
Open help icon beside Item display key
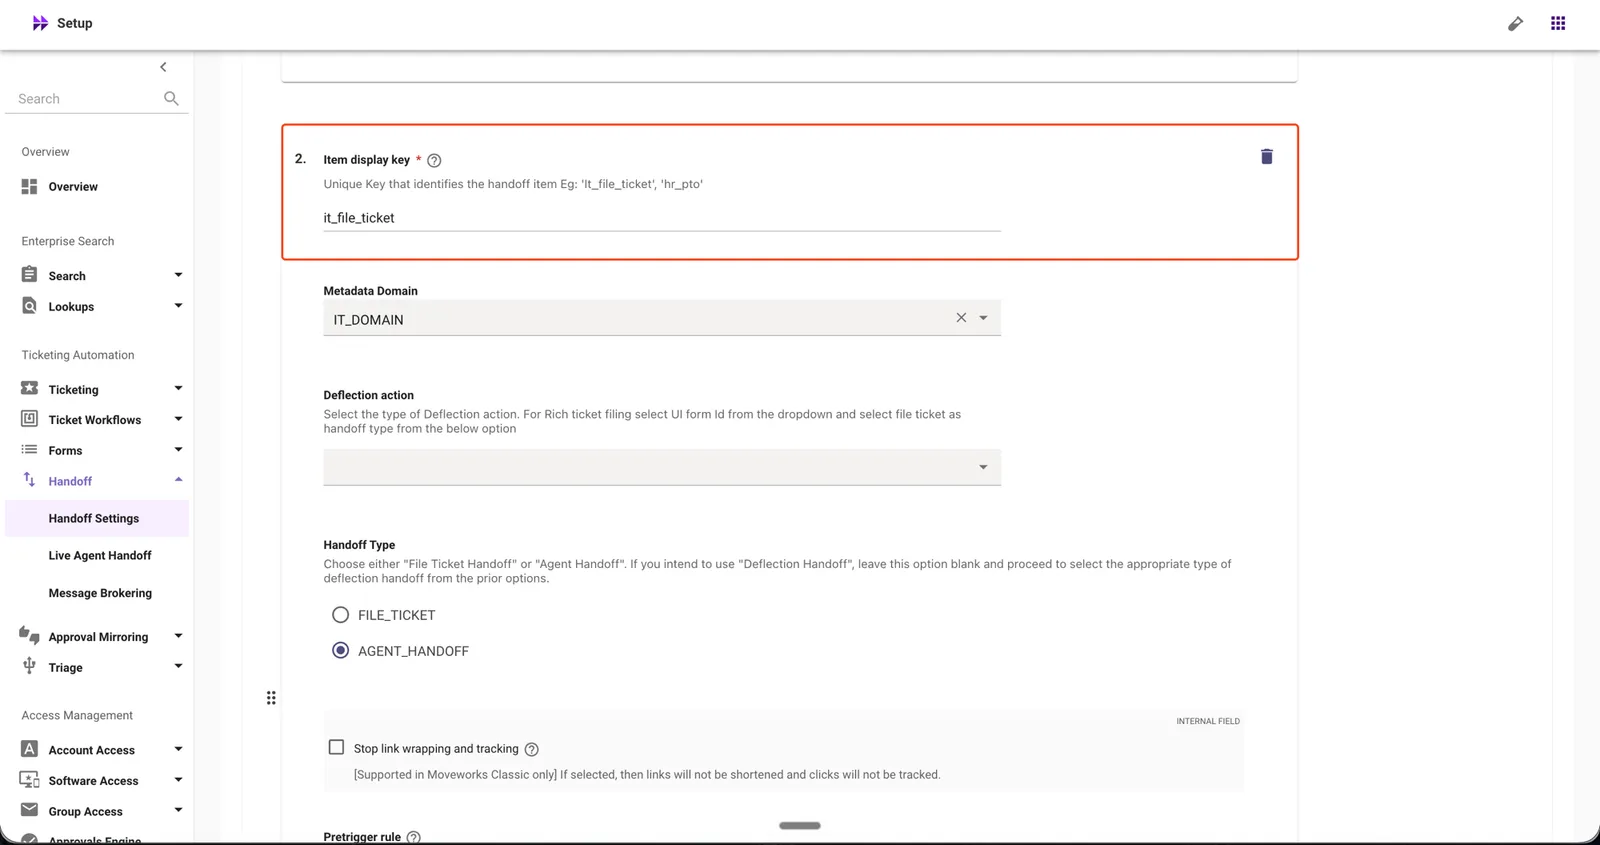[434, 160]
